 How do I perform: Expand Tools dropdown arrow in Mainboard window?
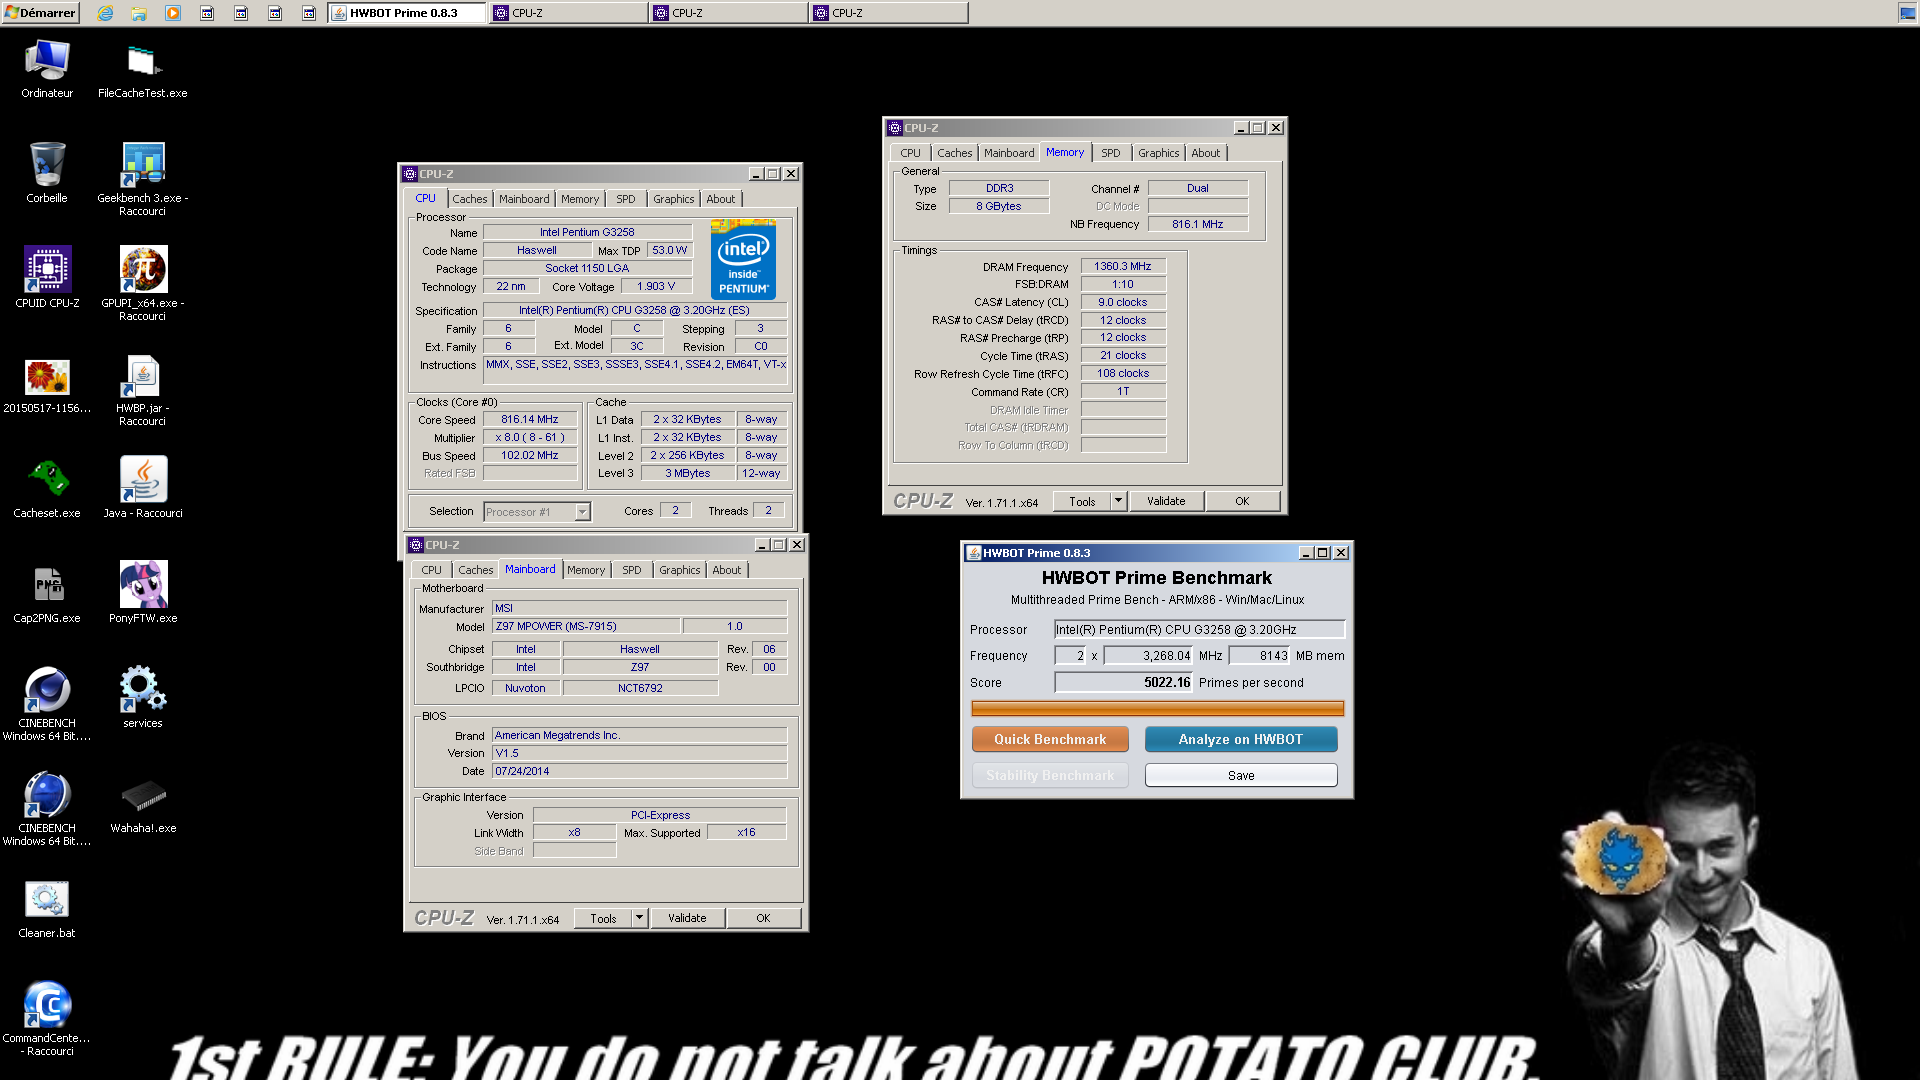(640, 918)
